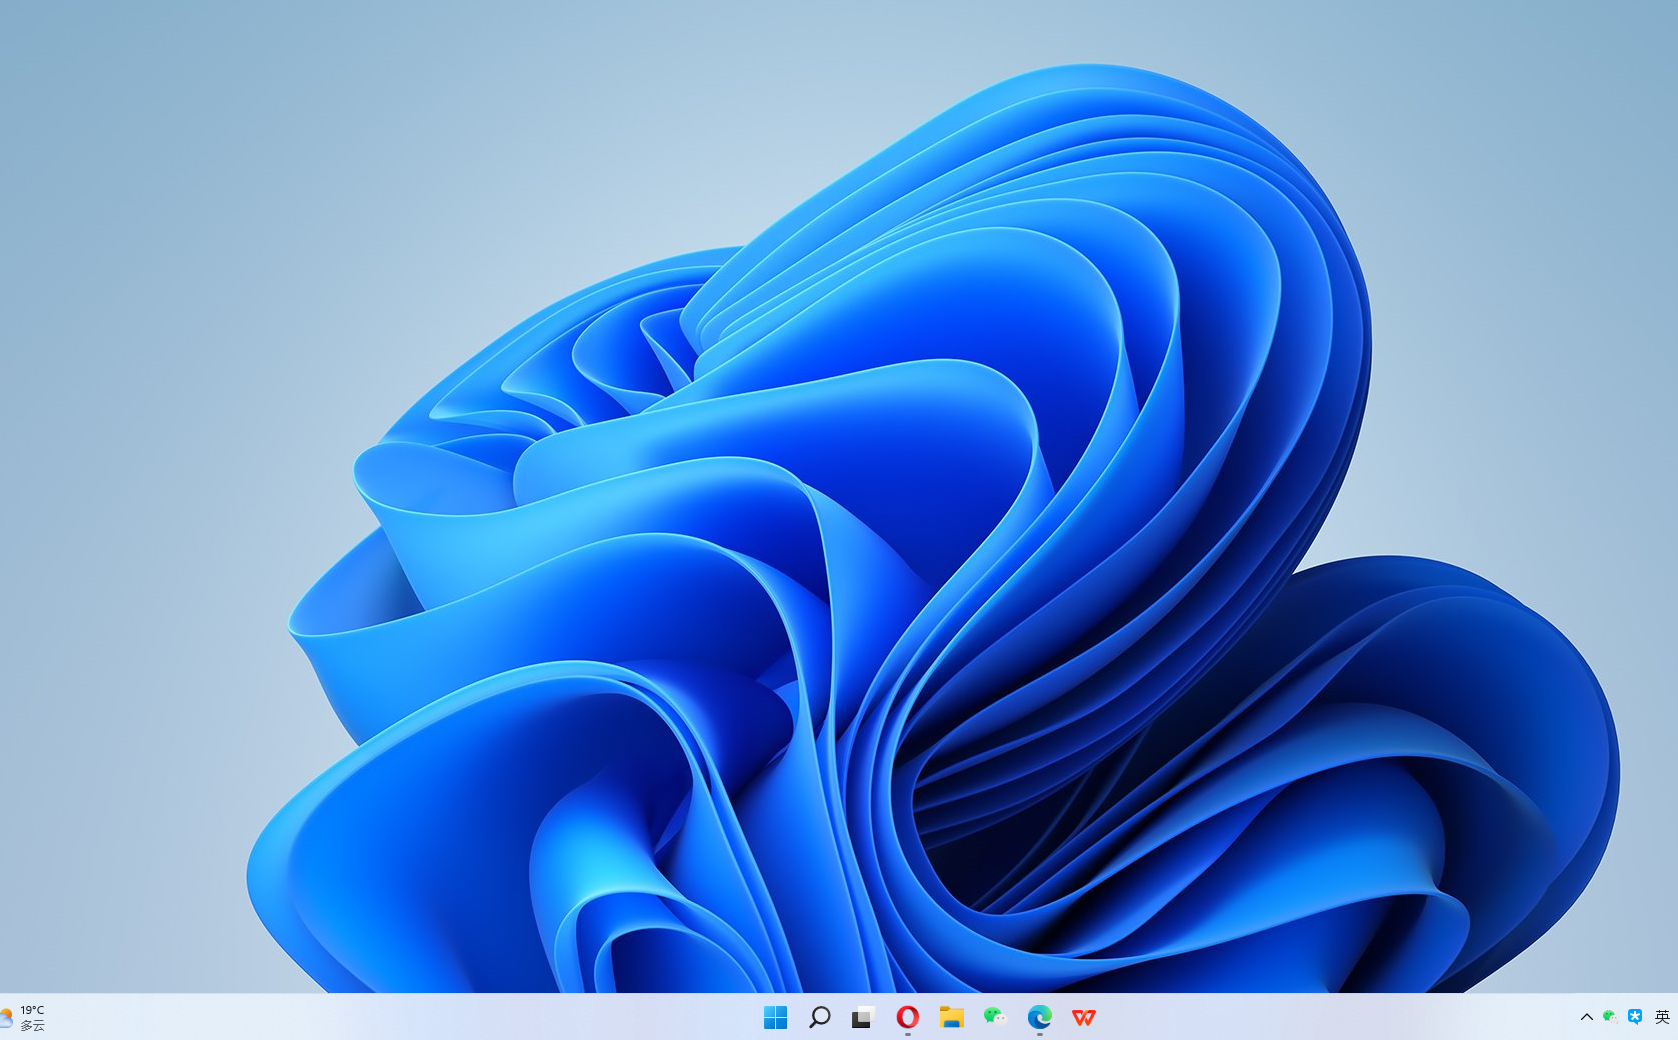Open WPS Office from the taskbar
The image size is (1678, 1040).
point(1083,1017)
